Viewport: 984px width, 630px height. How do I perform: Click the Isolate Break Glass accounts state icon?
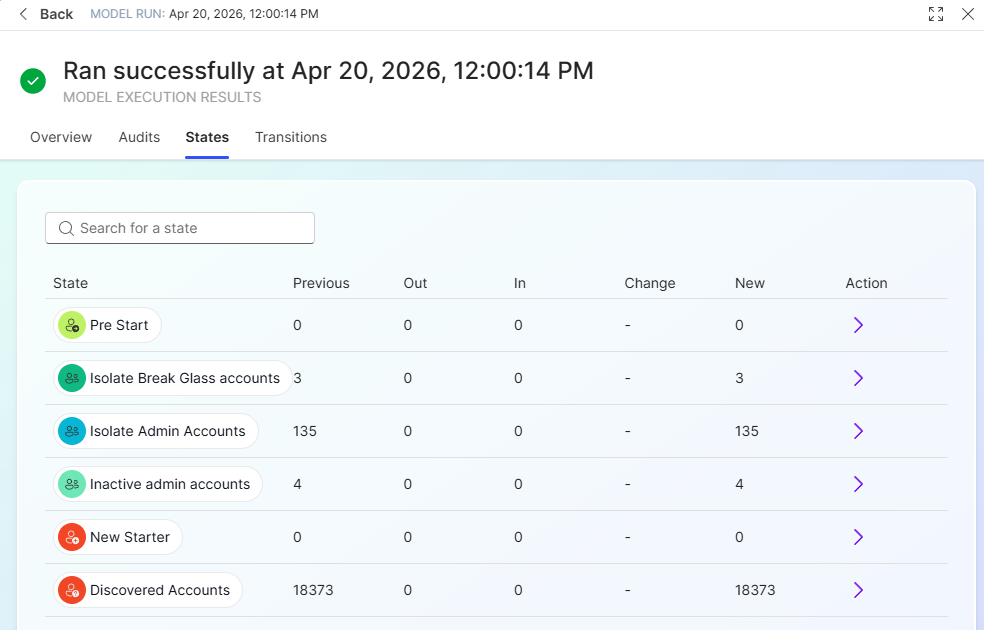[72, 378]
